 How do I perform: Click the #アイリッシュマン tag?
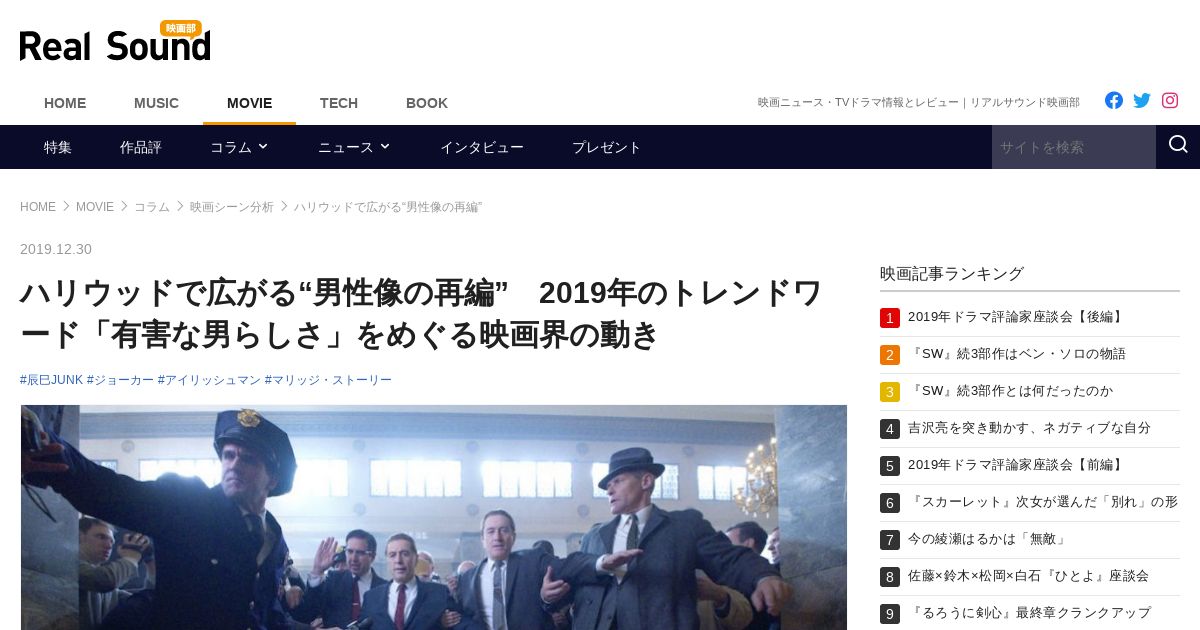209,380
